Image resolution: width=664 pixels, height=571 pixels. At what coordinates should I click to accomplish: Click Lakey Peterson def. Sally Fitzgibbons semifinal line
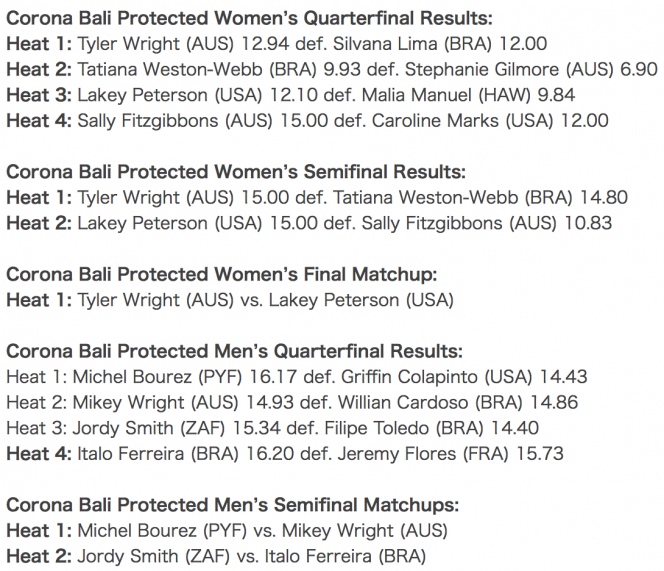point(309,223)
